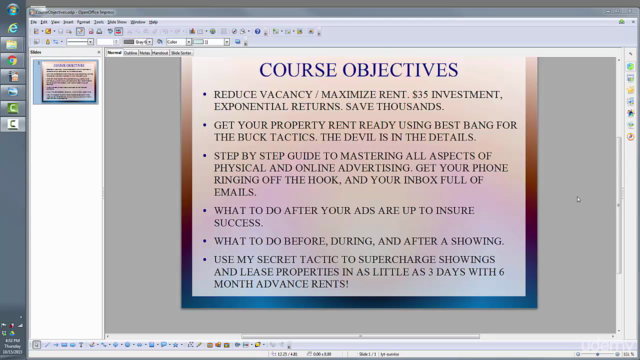Switch to the Notes view tab
This screenshot has width=640, height=360.
pos(144,53)
